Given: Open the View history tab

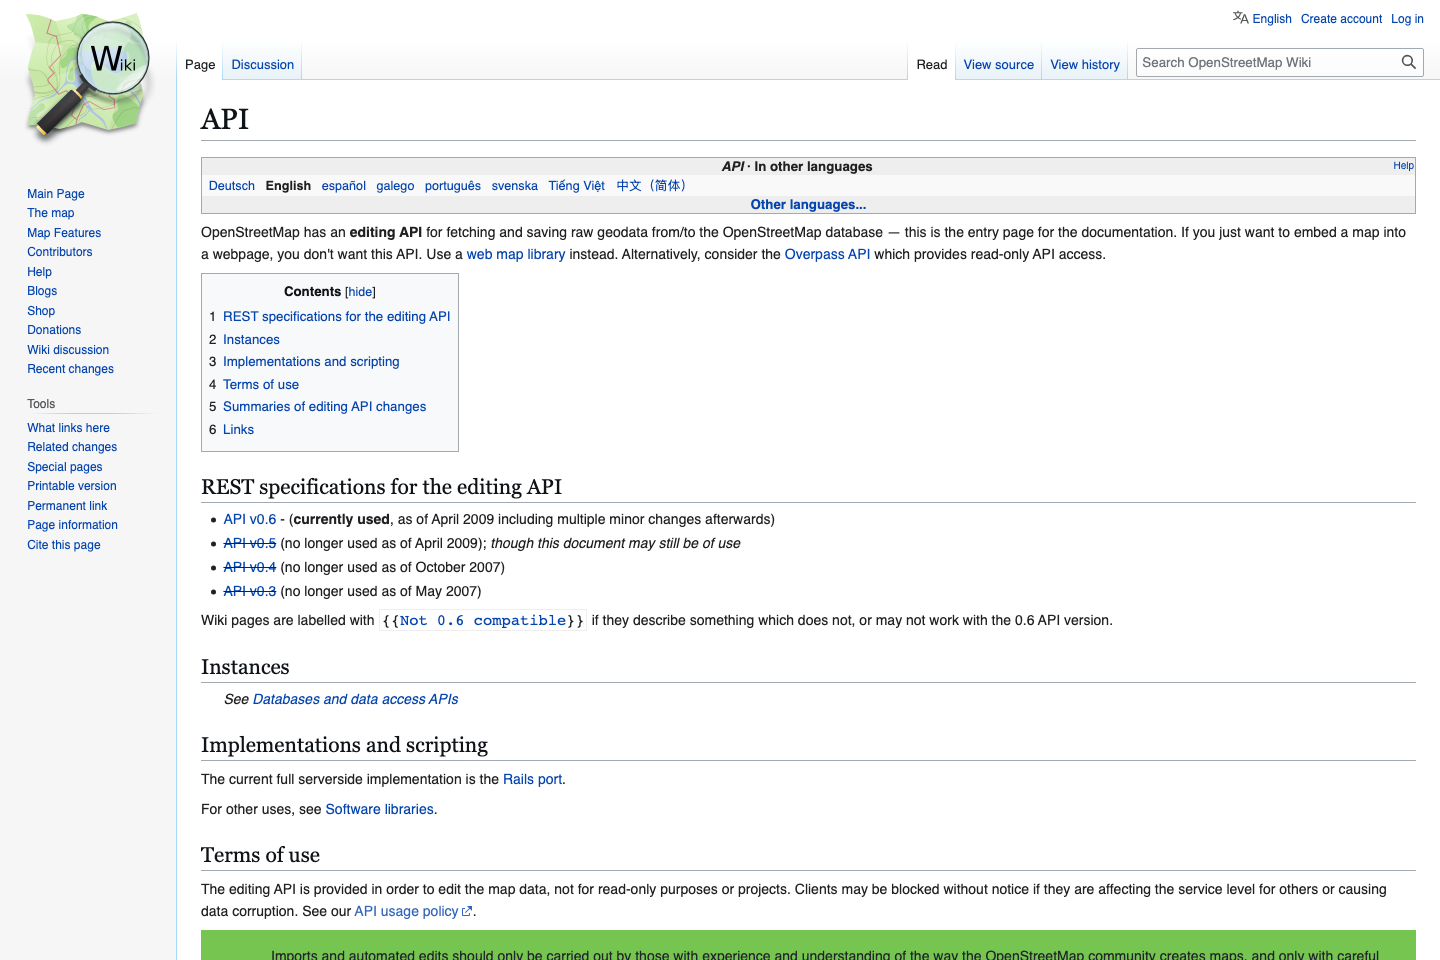Looking at the screenshot, I should click(x=1085, y=64).
